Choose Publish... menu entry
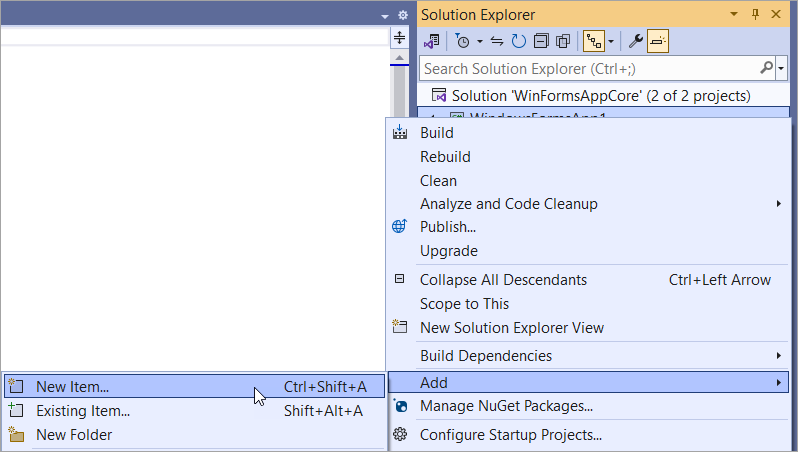This screenshot has height=452, width=798. coord(588,227)
